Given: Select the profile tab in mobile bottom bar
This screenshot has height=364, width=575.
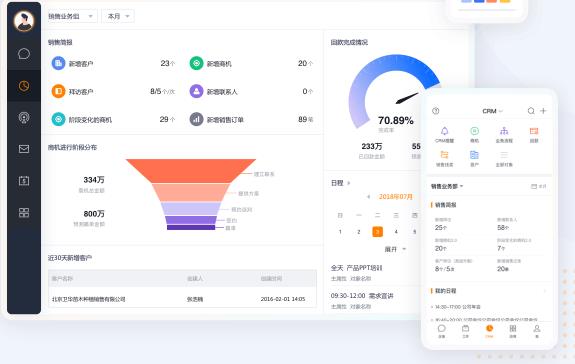Looking at the screenshot, I should 536,331.
